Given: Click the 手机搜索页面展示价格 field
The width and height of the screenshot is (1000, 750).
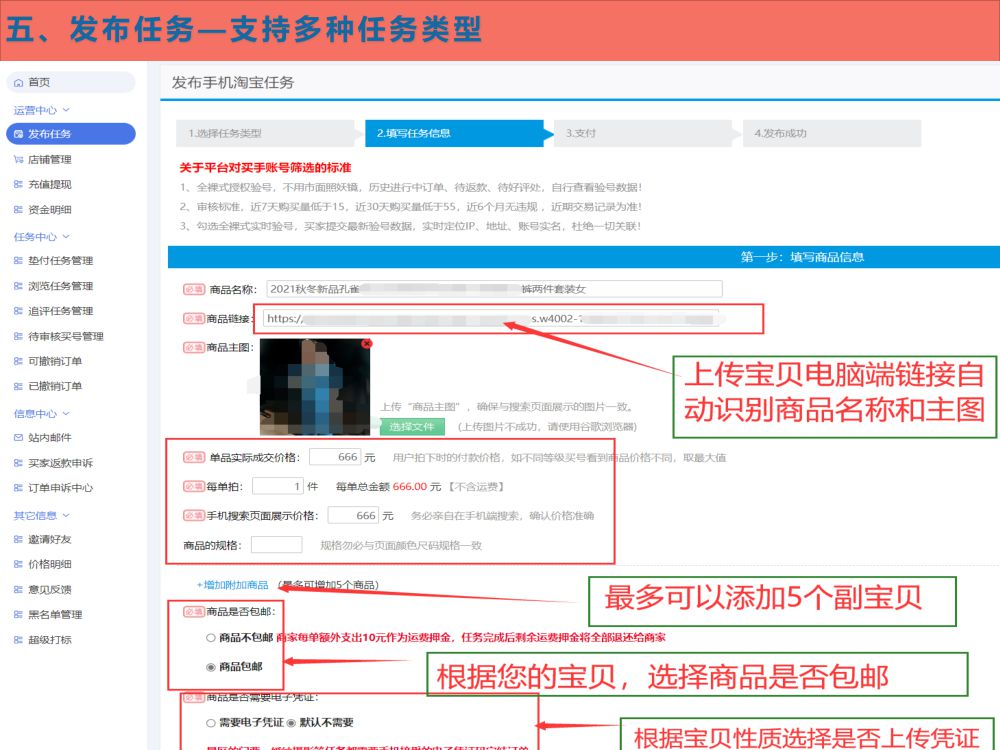Looking at the screenshot, I should point(353,515).
